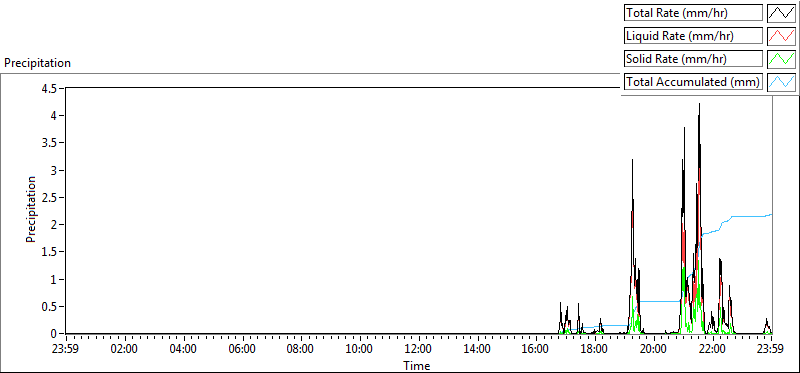Click the tallest black peak near 21:30
This screenshot has height=373, width=800.
click(699, 105)
